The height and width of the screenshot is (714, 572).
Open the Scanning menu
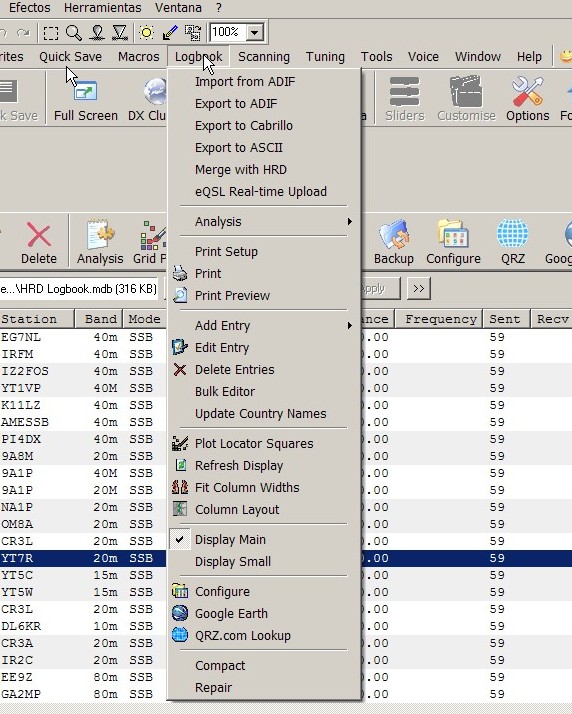point(264,56)
